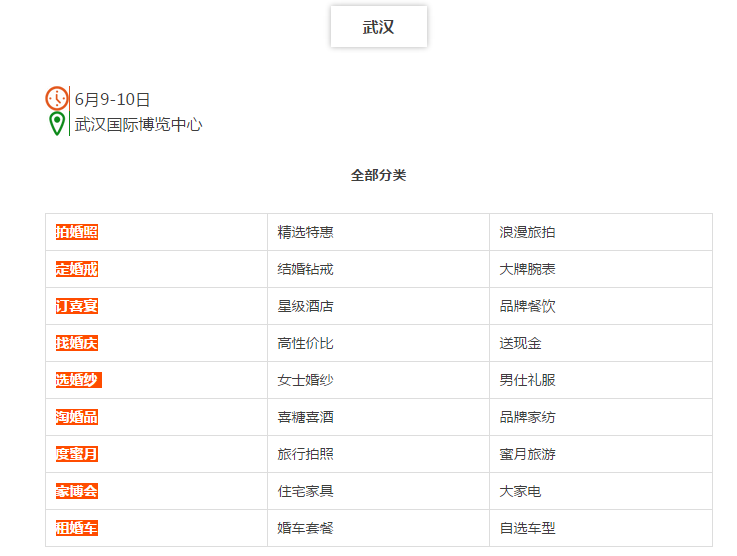Click the green location pin icon
The height and width of the screenshot is (556, 737).
57,124
